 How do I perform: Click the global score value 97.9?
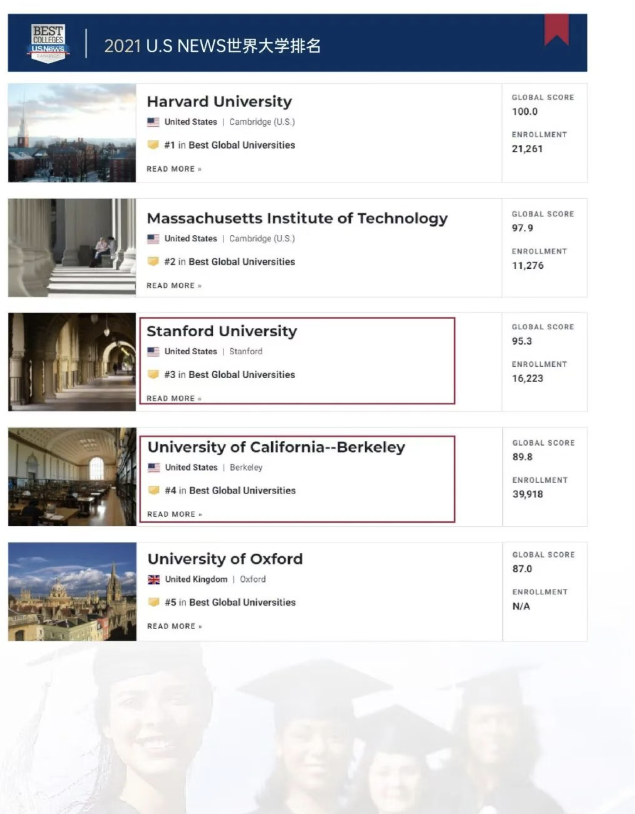click(522, 228)
